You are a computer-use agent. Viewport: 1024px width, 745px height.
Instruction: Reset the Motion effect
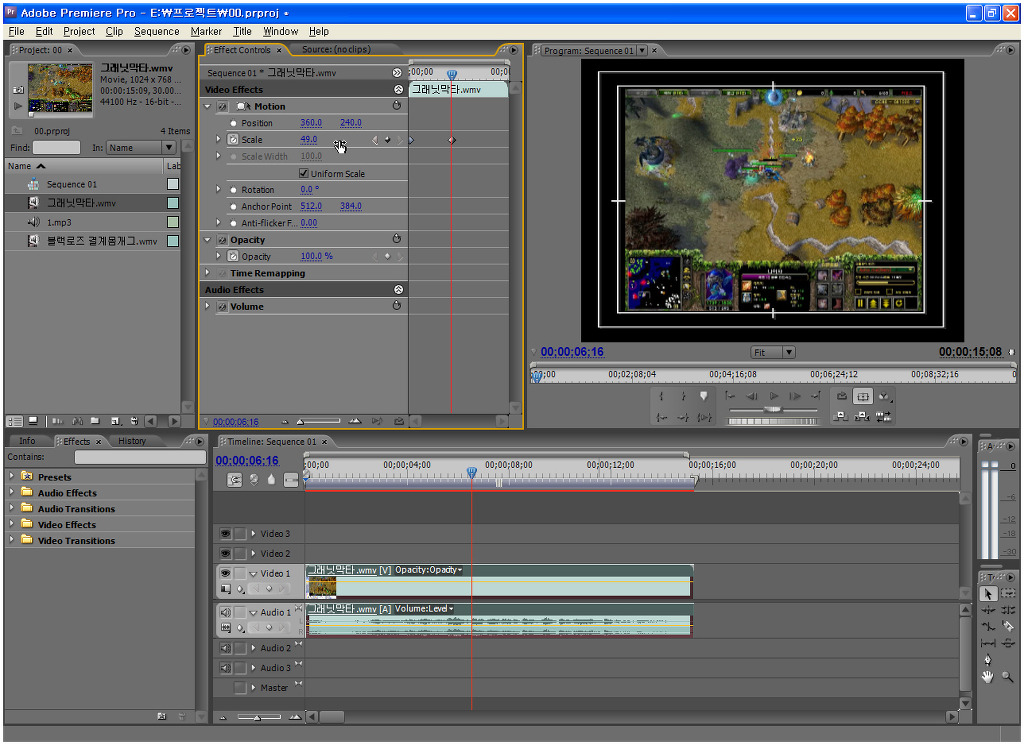[x=397, y=106]
